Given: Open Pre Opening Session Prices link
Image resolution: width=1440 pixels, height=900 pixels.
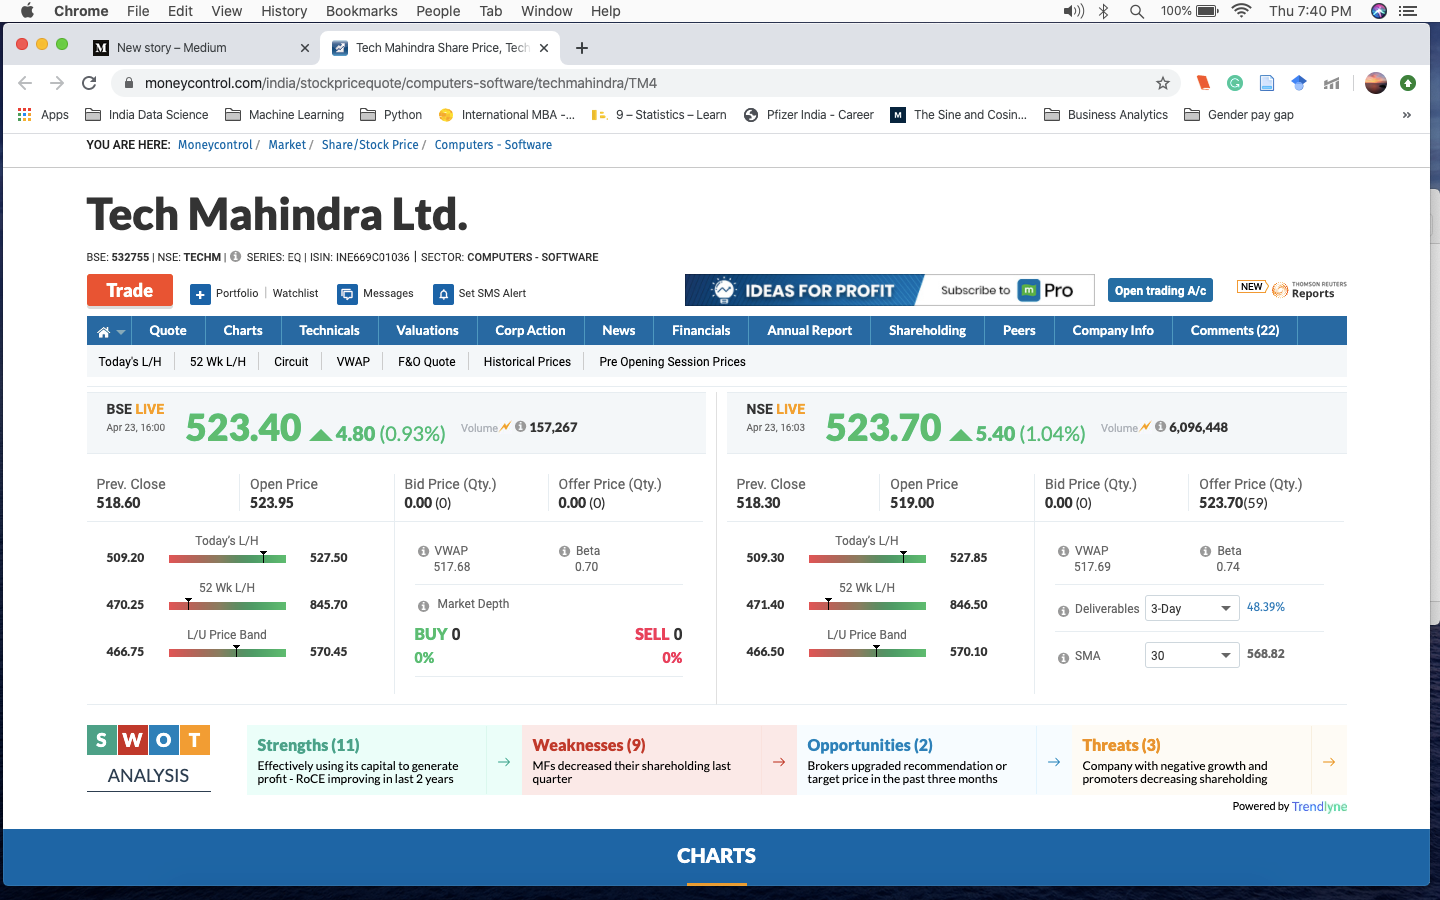Looking at the screenshot, I should (x=672, y=362).
